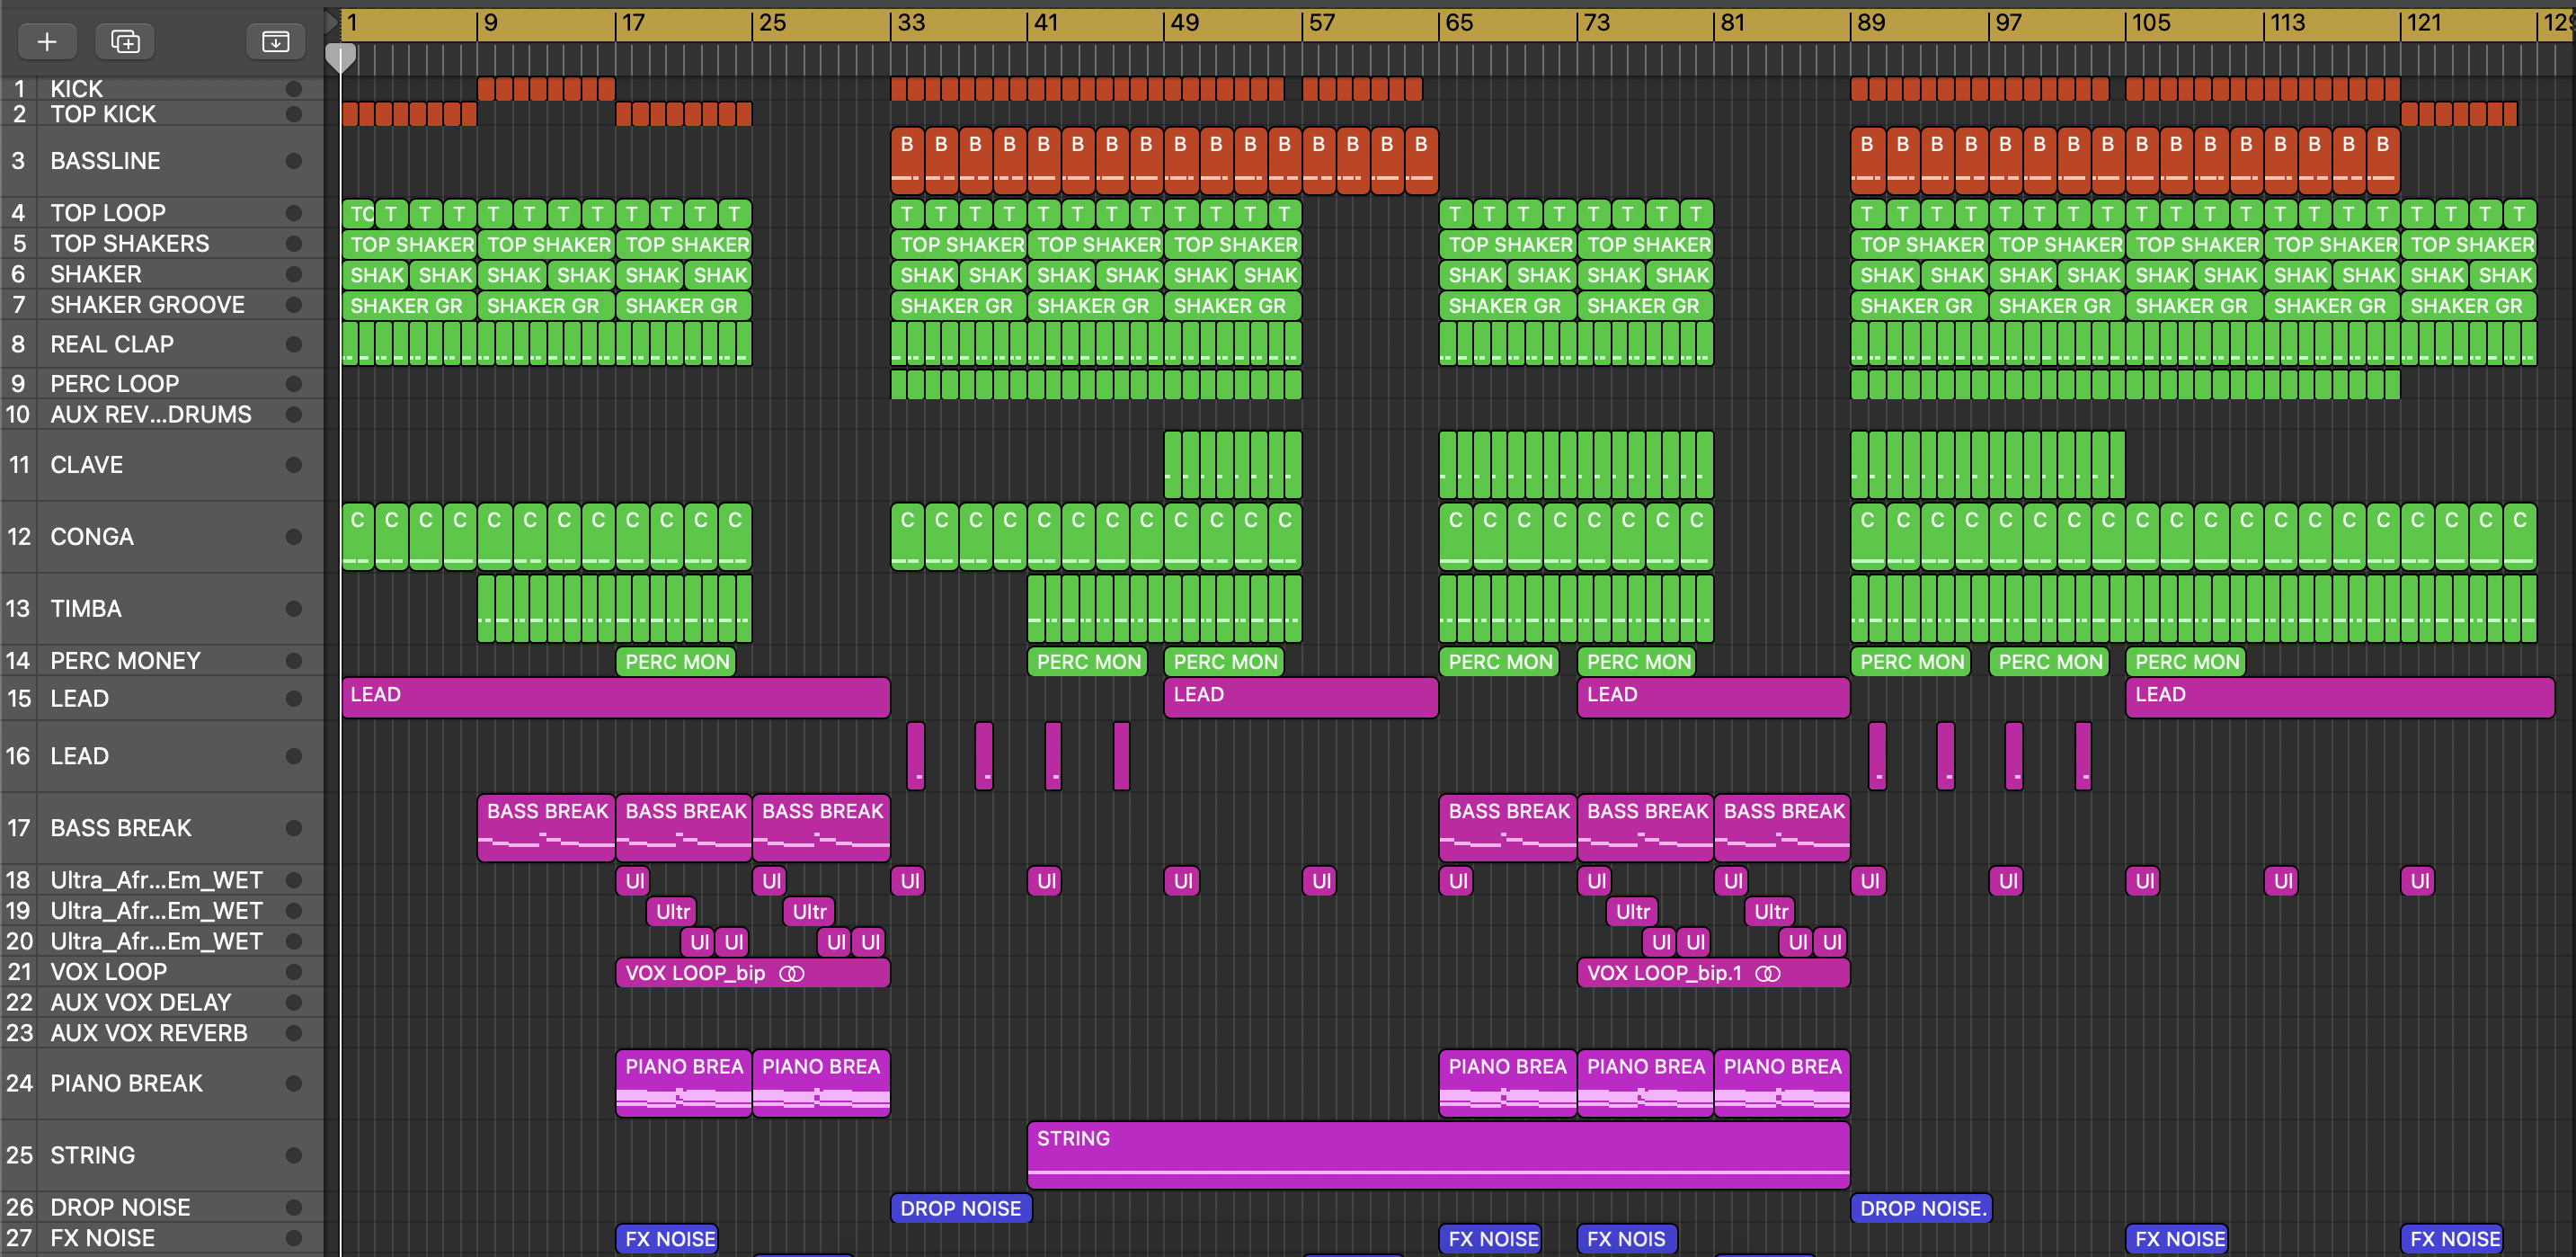2576x1257 pixels.
Task: Select the PIANO BREAK track header
Action: point(162,1083)
